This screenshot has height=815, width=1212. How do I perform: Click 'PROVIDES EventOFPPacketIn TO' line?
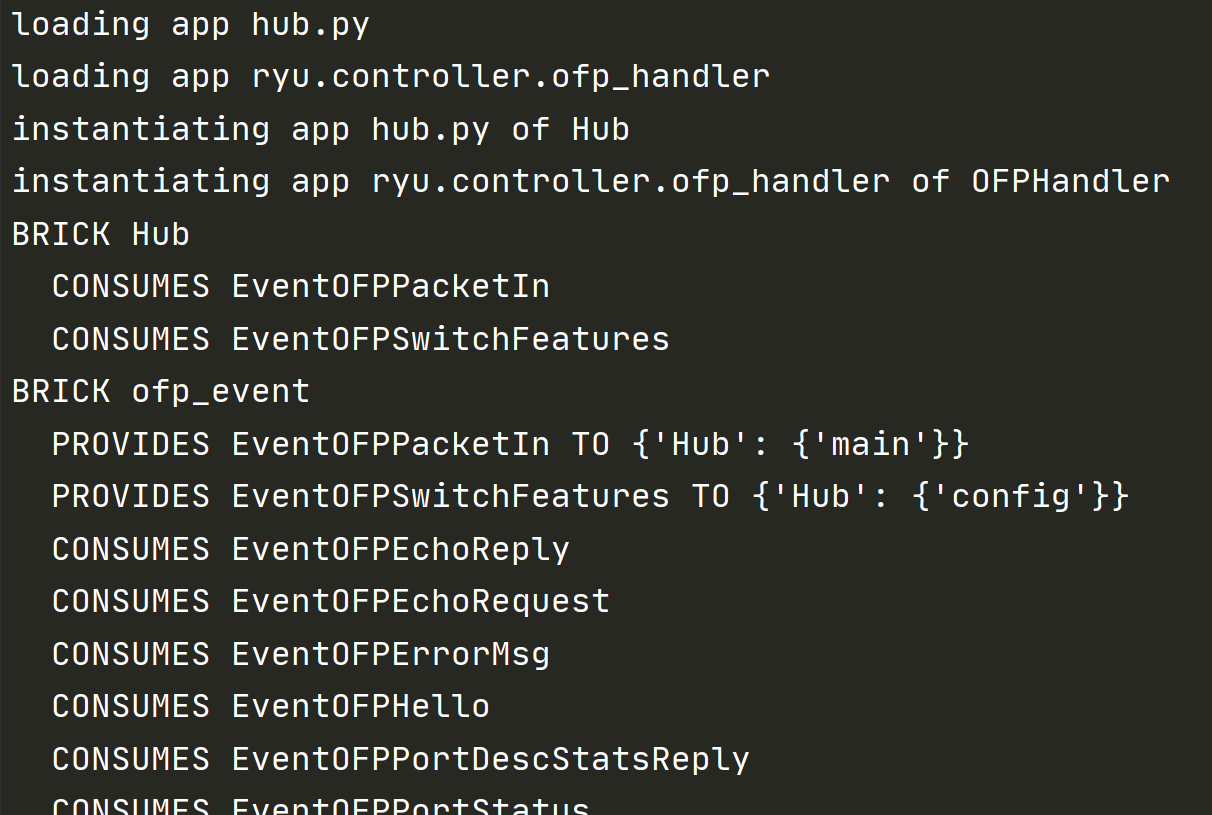click(x=511, y=444)
